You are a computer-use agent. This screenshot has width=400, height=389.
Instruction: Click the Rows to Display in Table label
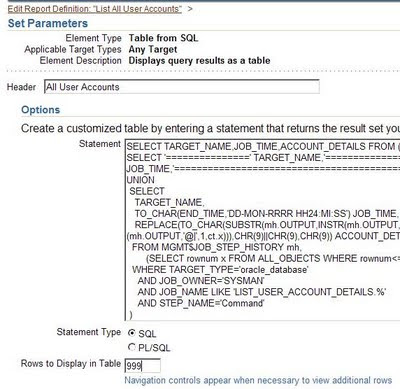(x=71, y=363)
